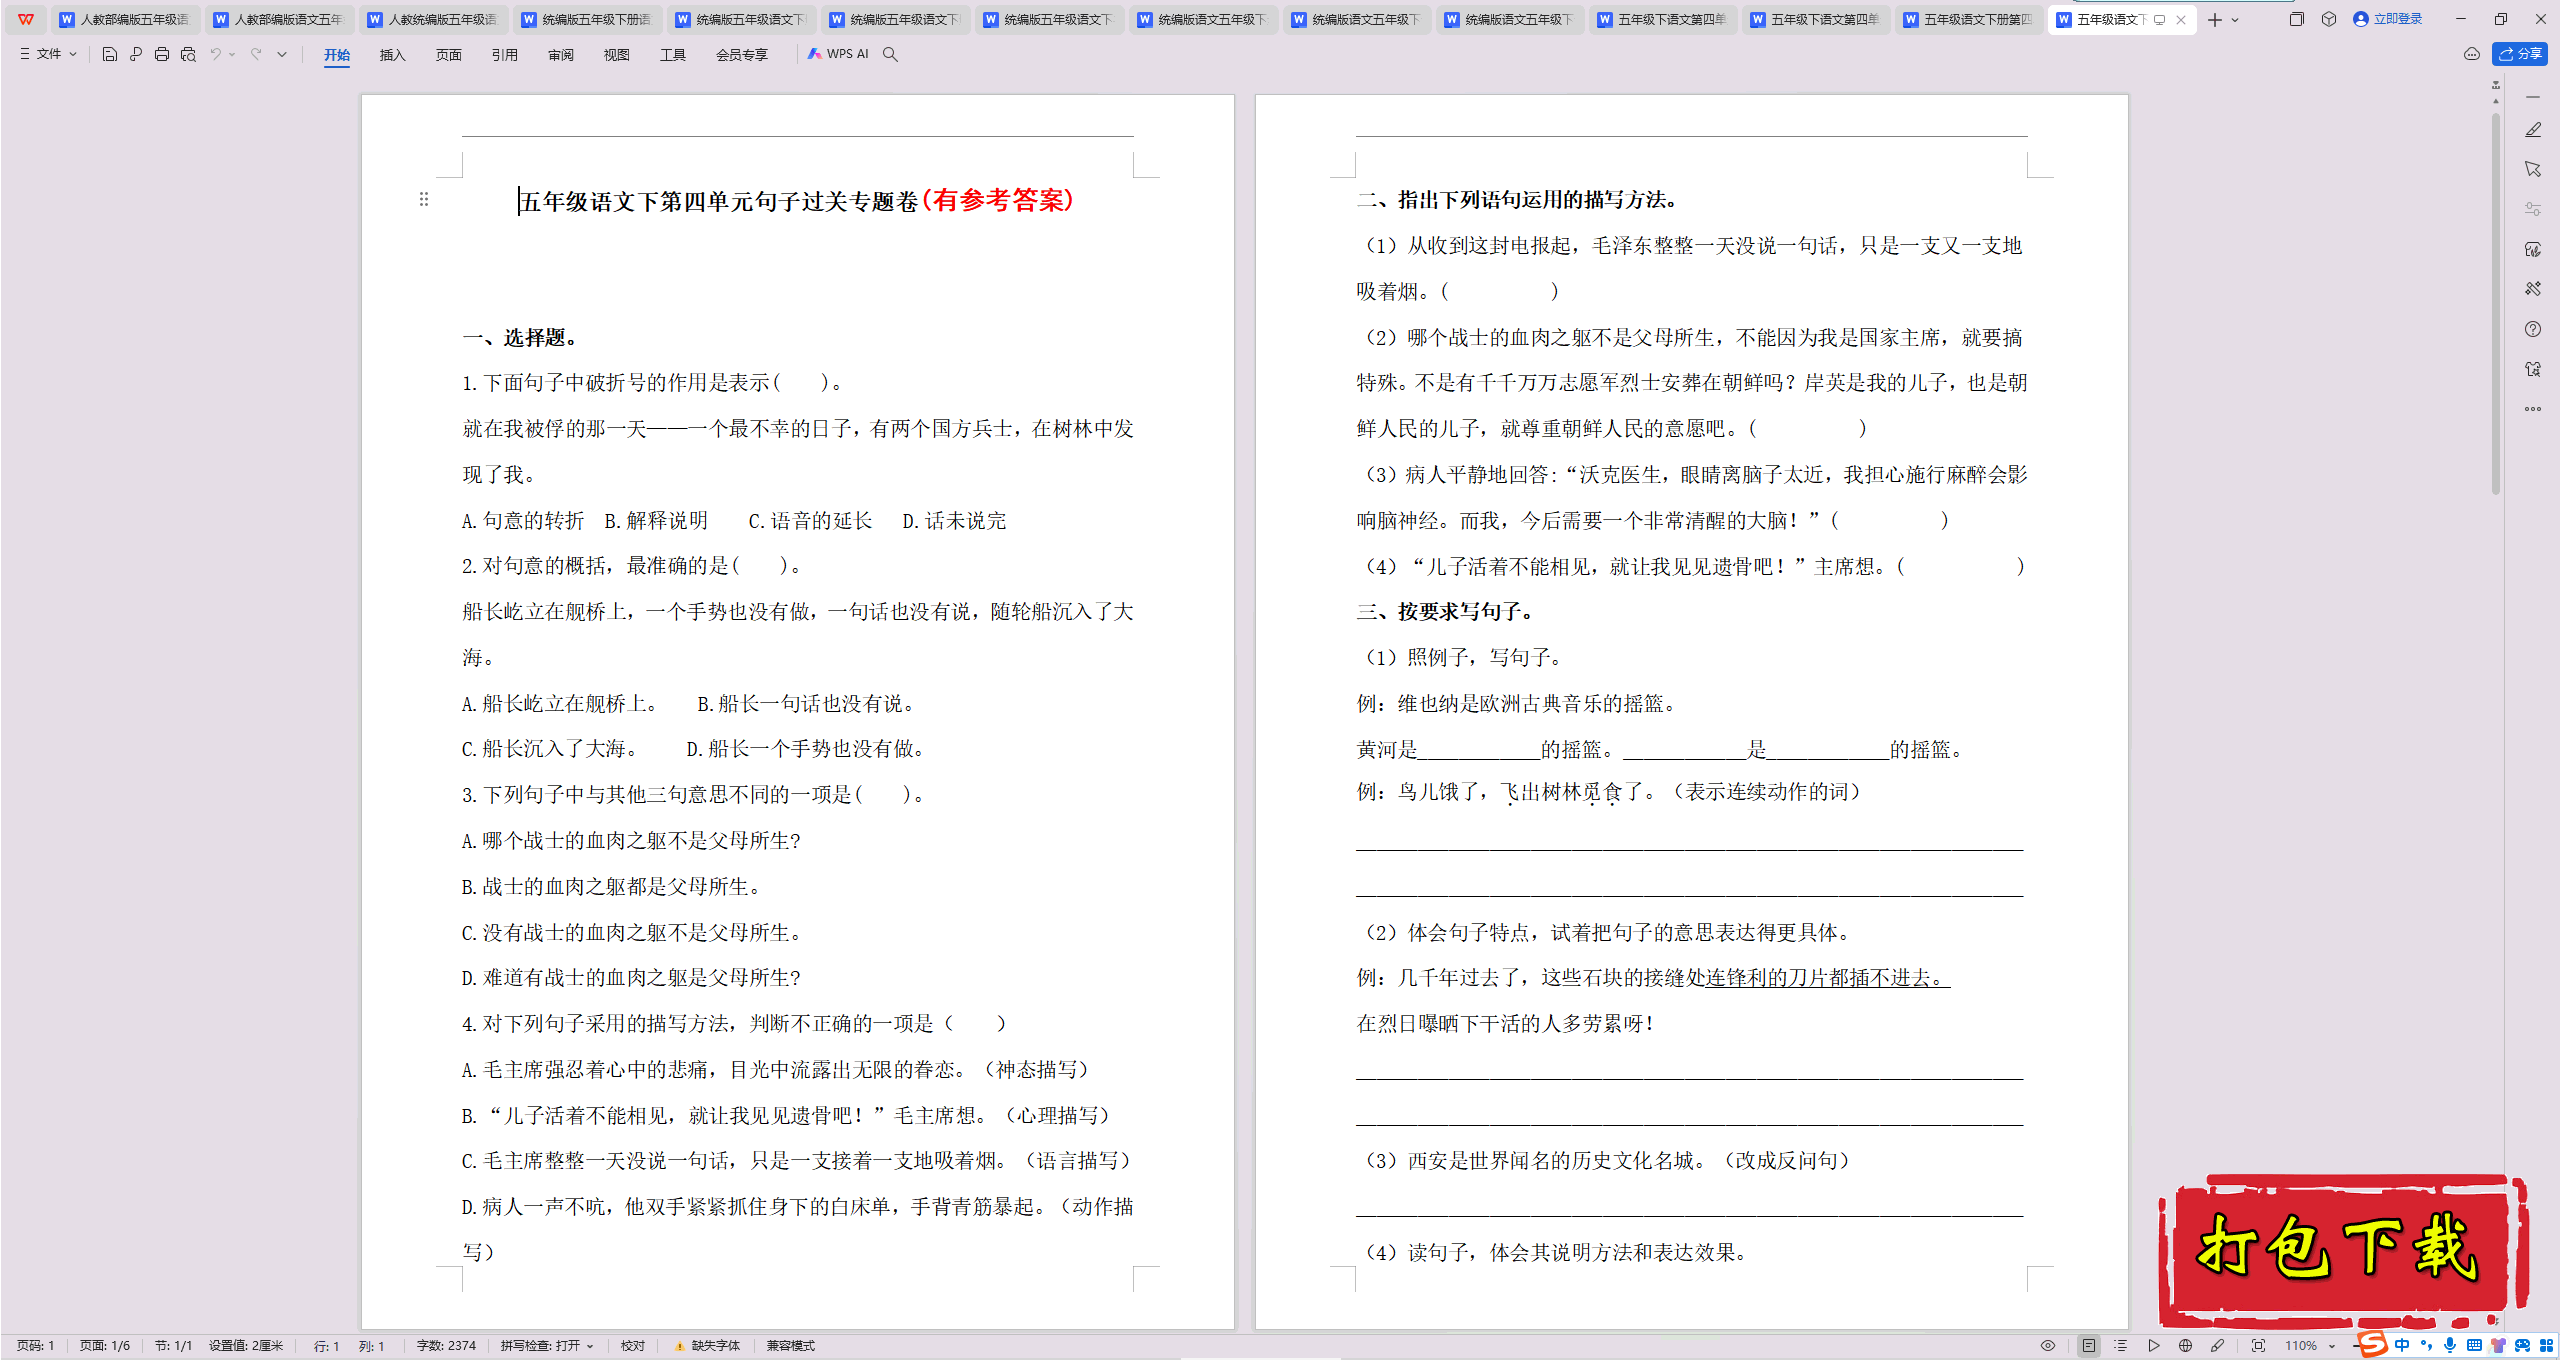Toggle eye protection mode icon
The width and height of the screenshot is (2560, 1360).
pos(2048,1346)
